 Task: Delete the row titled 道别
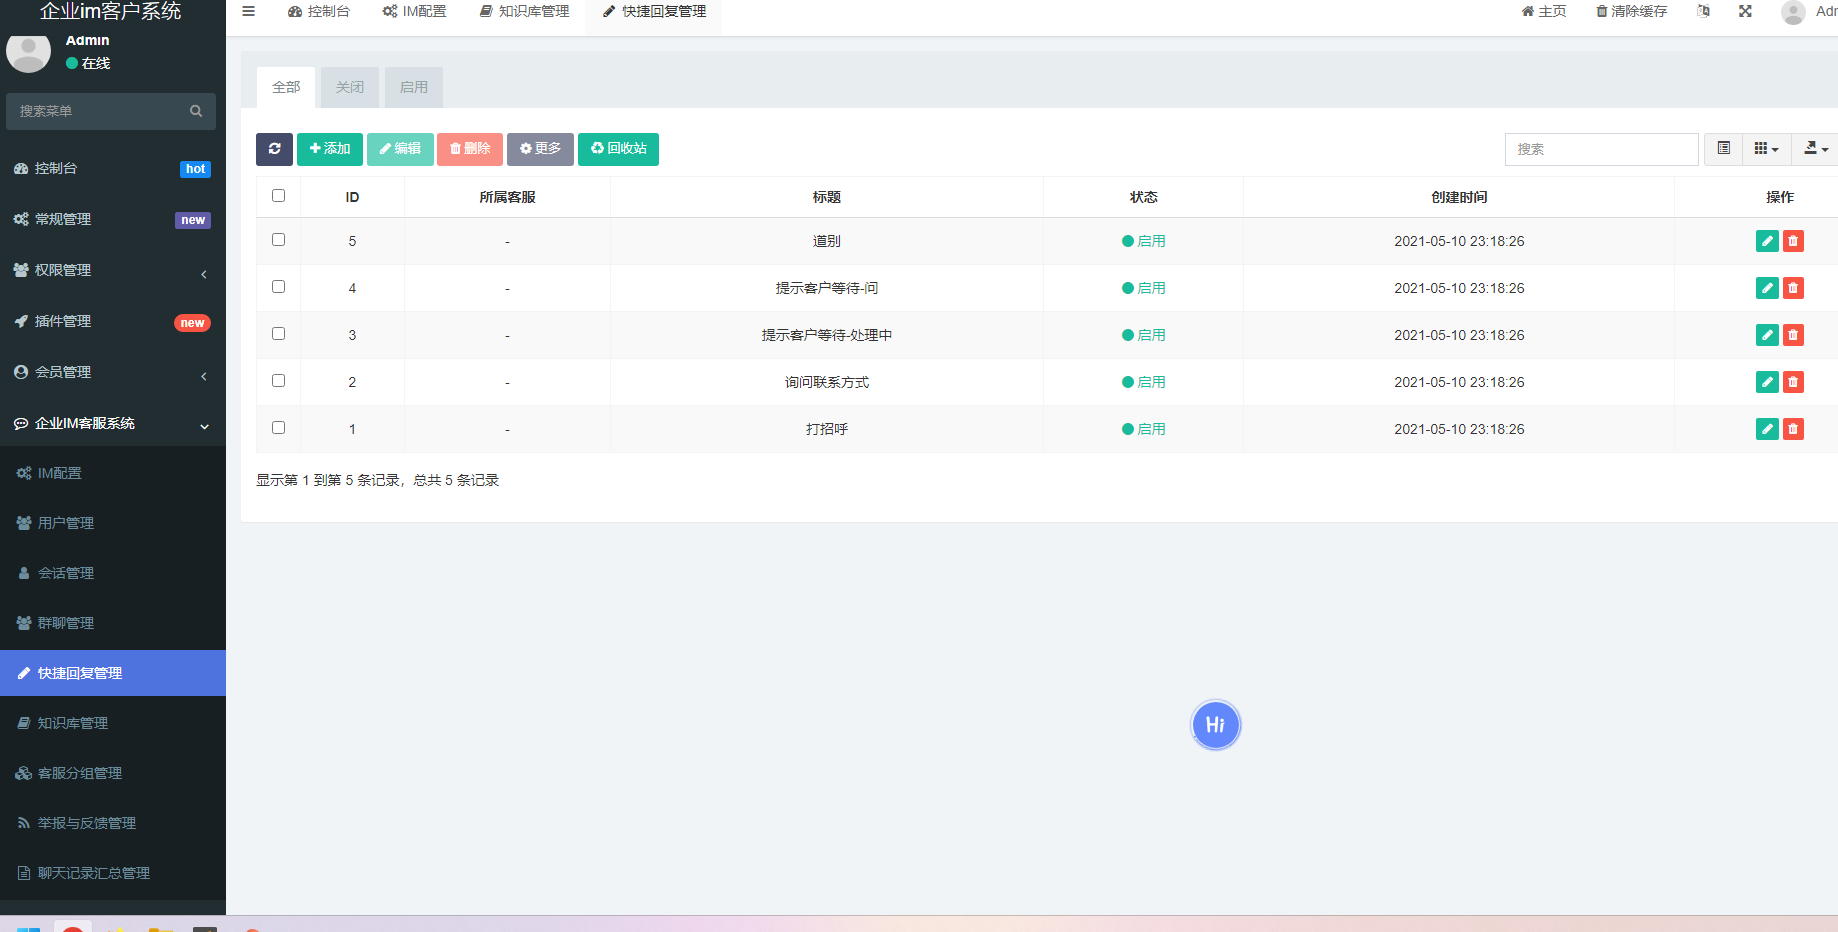[x=1793, y=241]
